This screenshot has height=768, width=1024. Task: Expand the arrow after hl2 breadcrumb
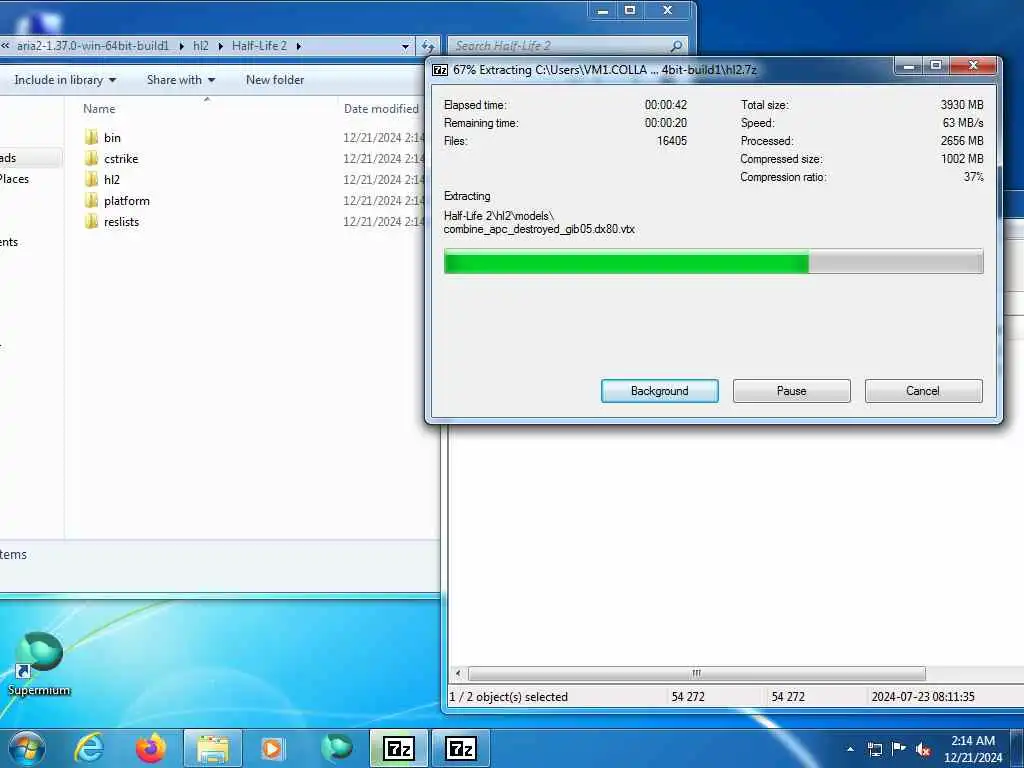pyautogui.click(x=220, y=46)
